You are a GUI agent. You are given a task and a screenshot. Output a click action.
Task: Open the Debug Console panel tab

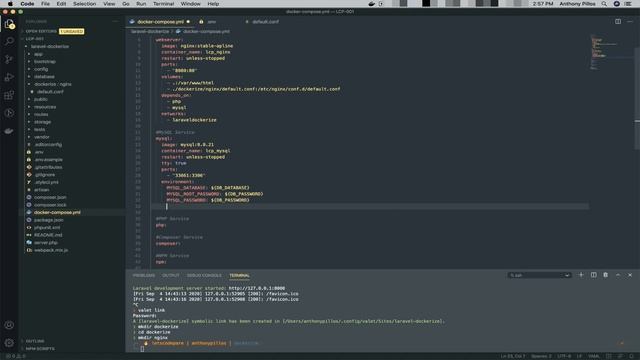tap(204, 276)
